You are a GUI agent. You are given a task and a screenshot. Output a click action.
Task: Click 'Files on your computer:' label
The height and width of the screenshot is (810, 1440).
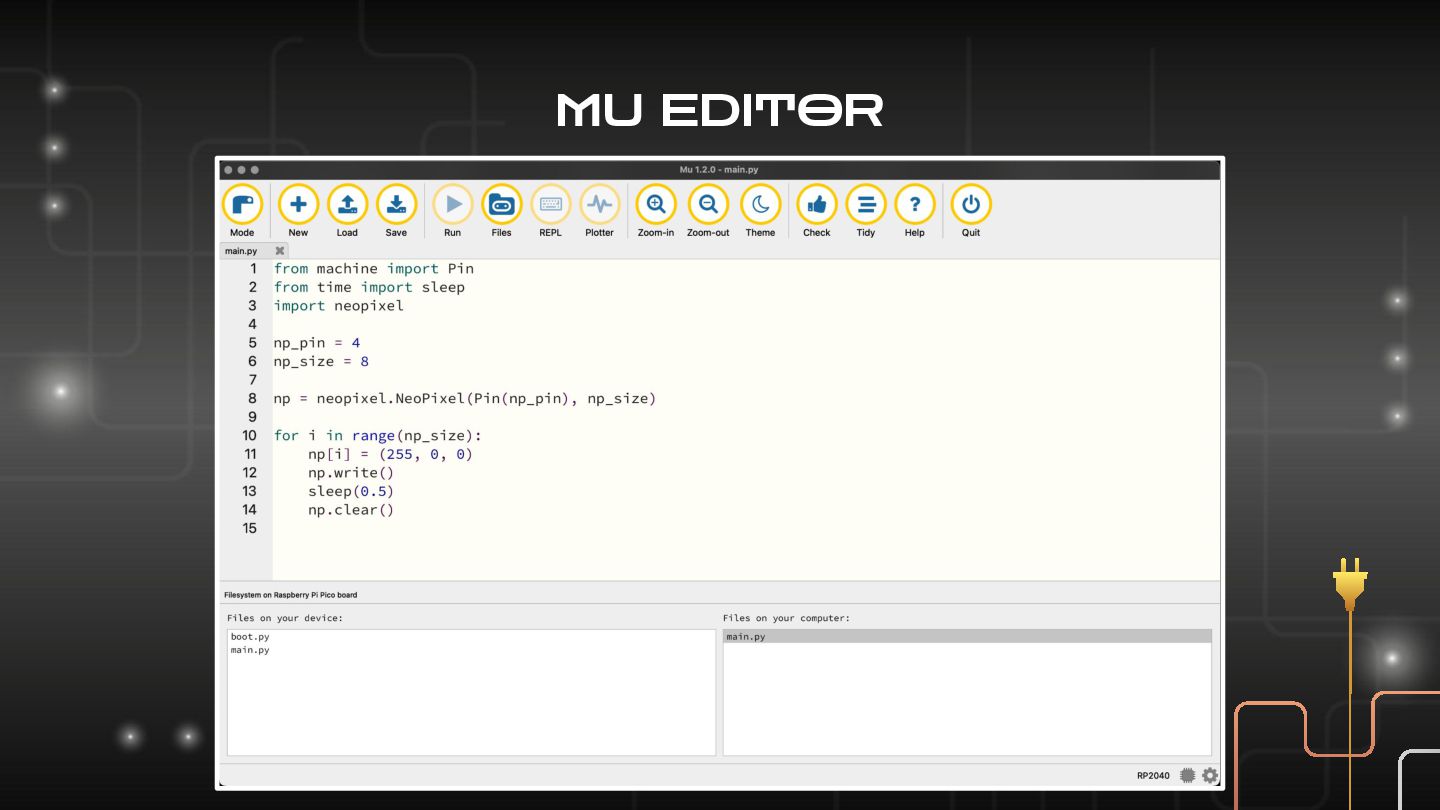coord(786,618)
